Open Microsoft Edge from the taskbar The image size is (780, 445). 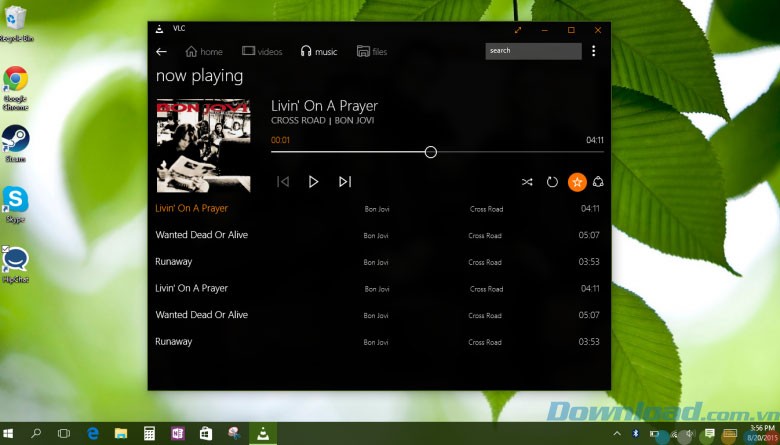(x=92, y=434)
